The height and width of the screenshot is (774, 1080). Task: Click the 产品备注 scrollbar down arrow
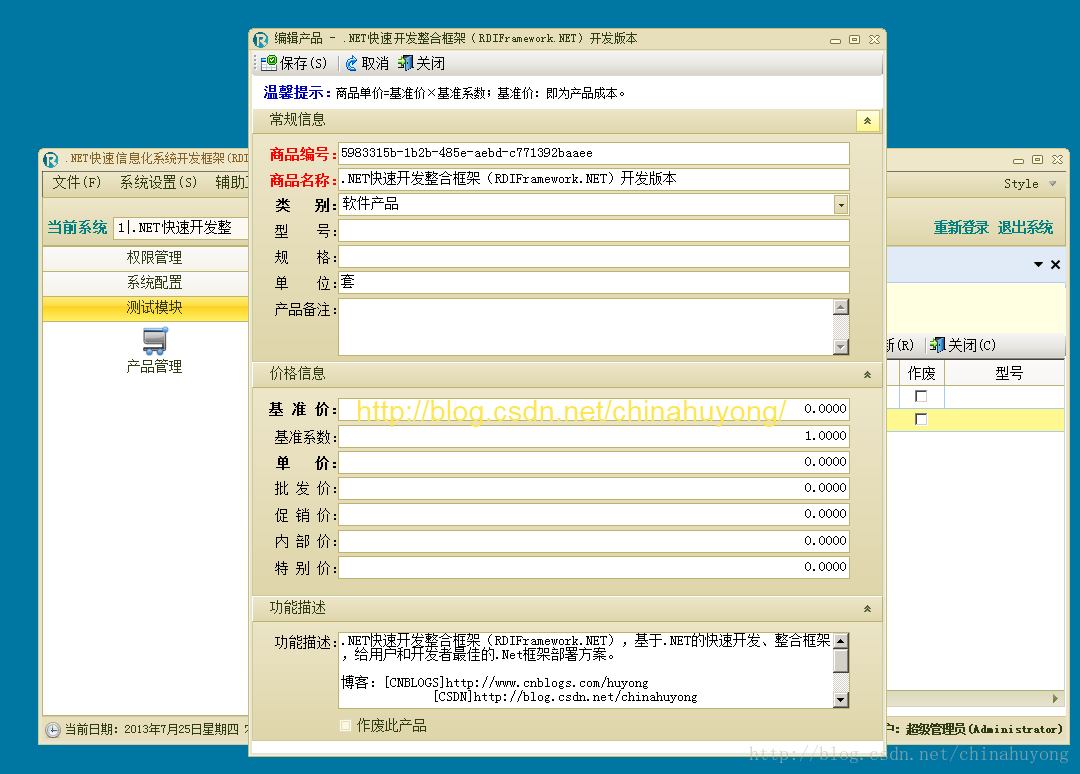click(x=841, y=347)
